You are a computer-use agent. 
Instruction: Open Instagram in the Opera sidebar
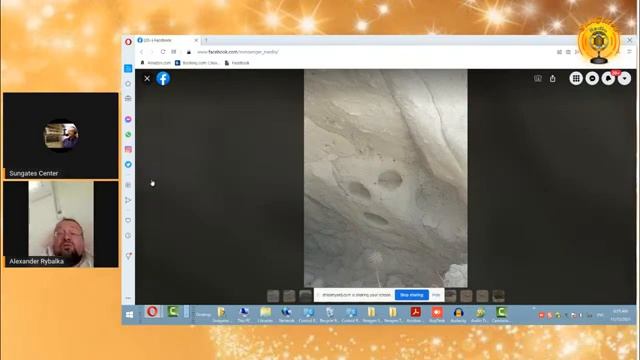pos(128,149)
